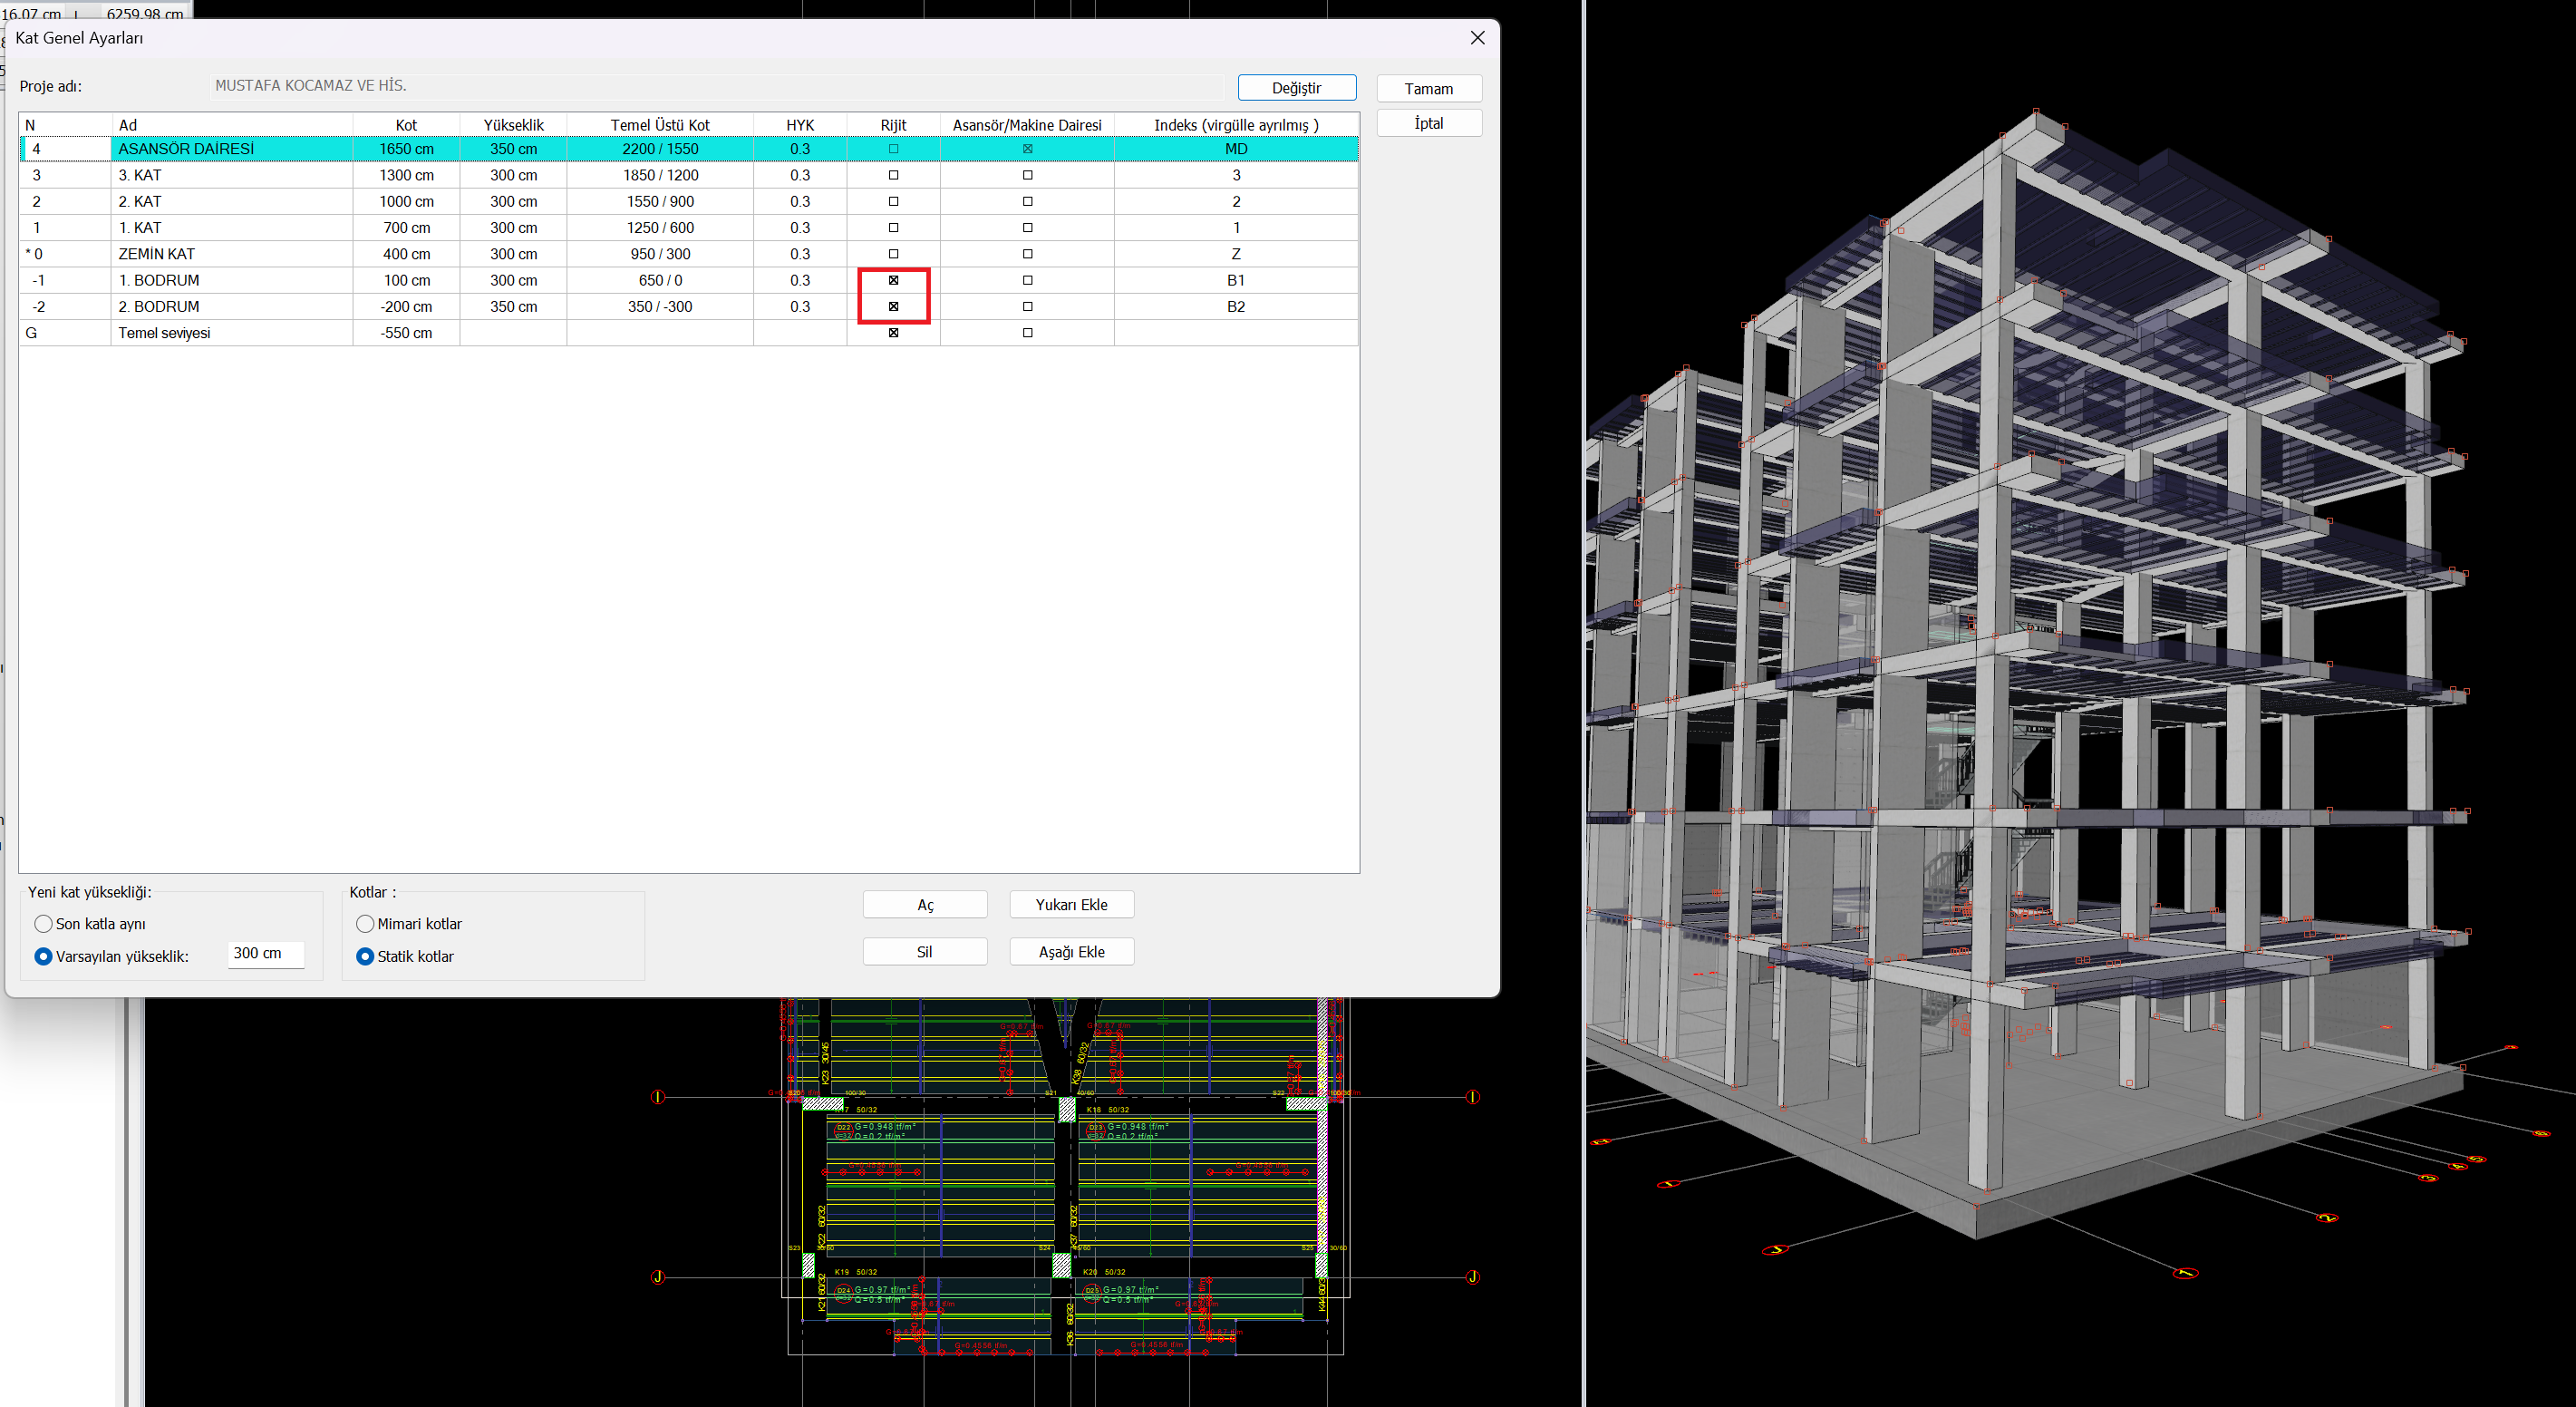This screenshot has width=2576, height=1407.
Task: Click Aşağı Ekle to add floor below
Action: [x=1071, y=951]
